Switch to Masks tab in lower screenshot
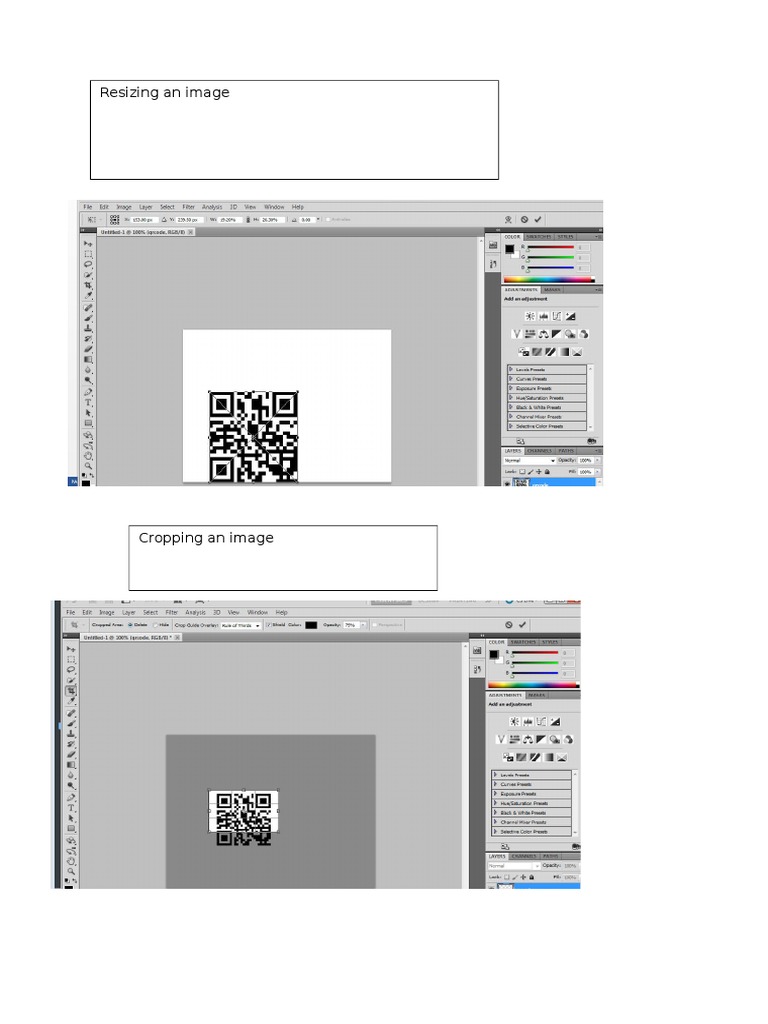Screen dimensions: 768x1024 point(537,695)
